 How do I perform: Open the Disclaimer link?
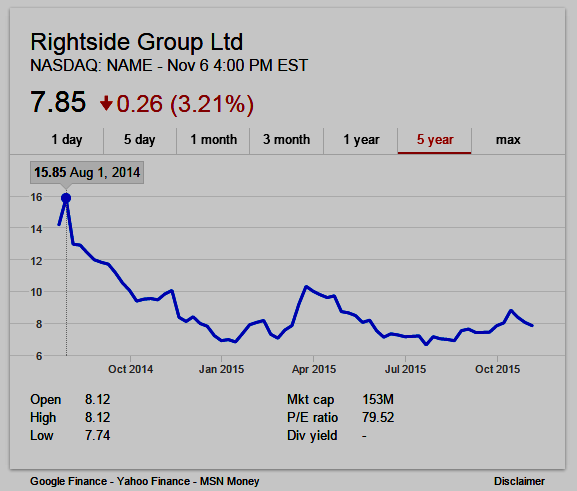pos(519,481)
